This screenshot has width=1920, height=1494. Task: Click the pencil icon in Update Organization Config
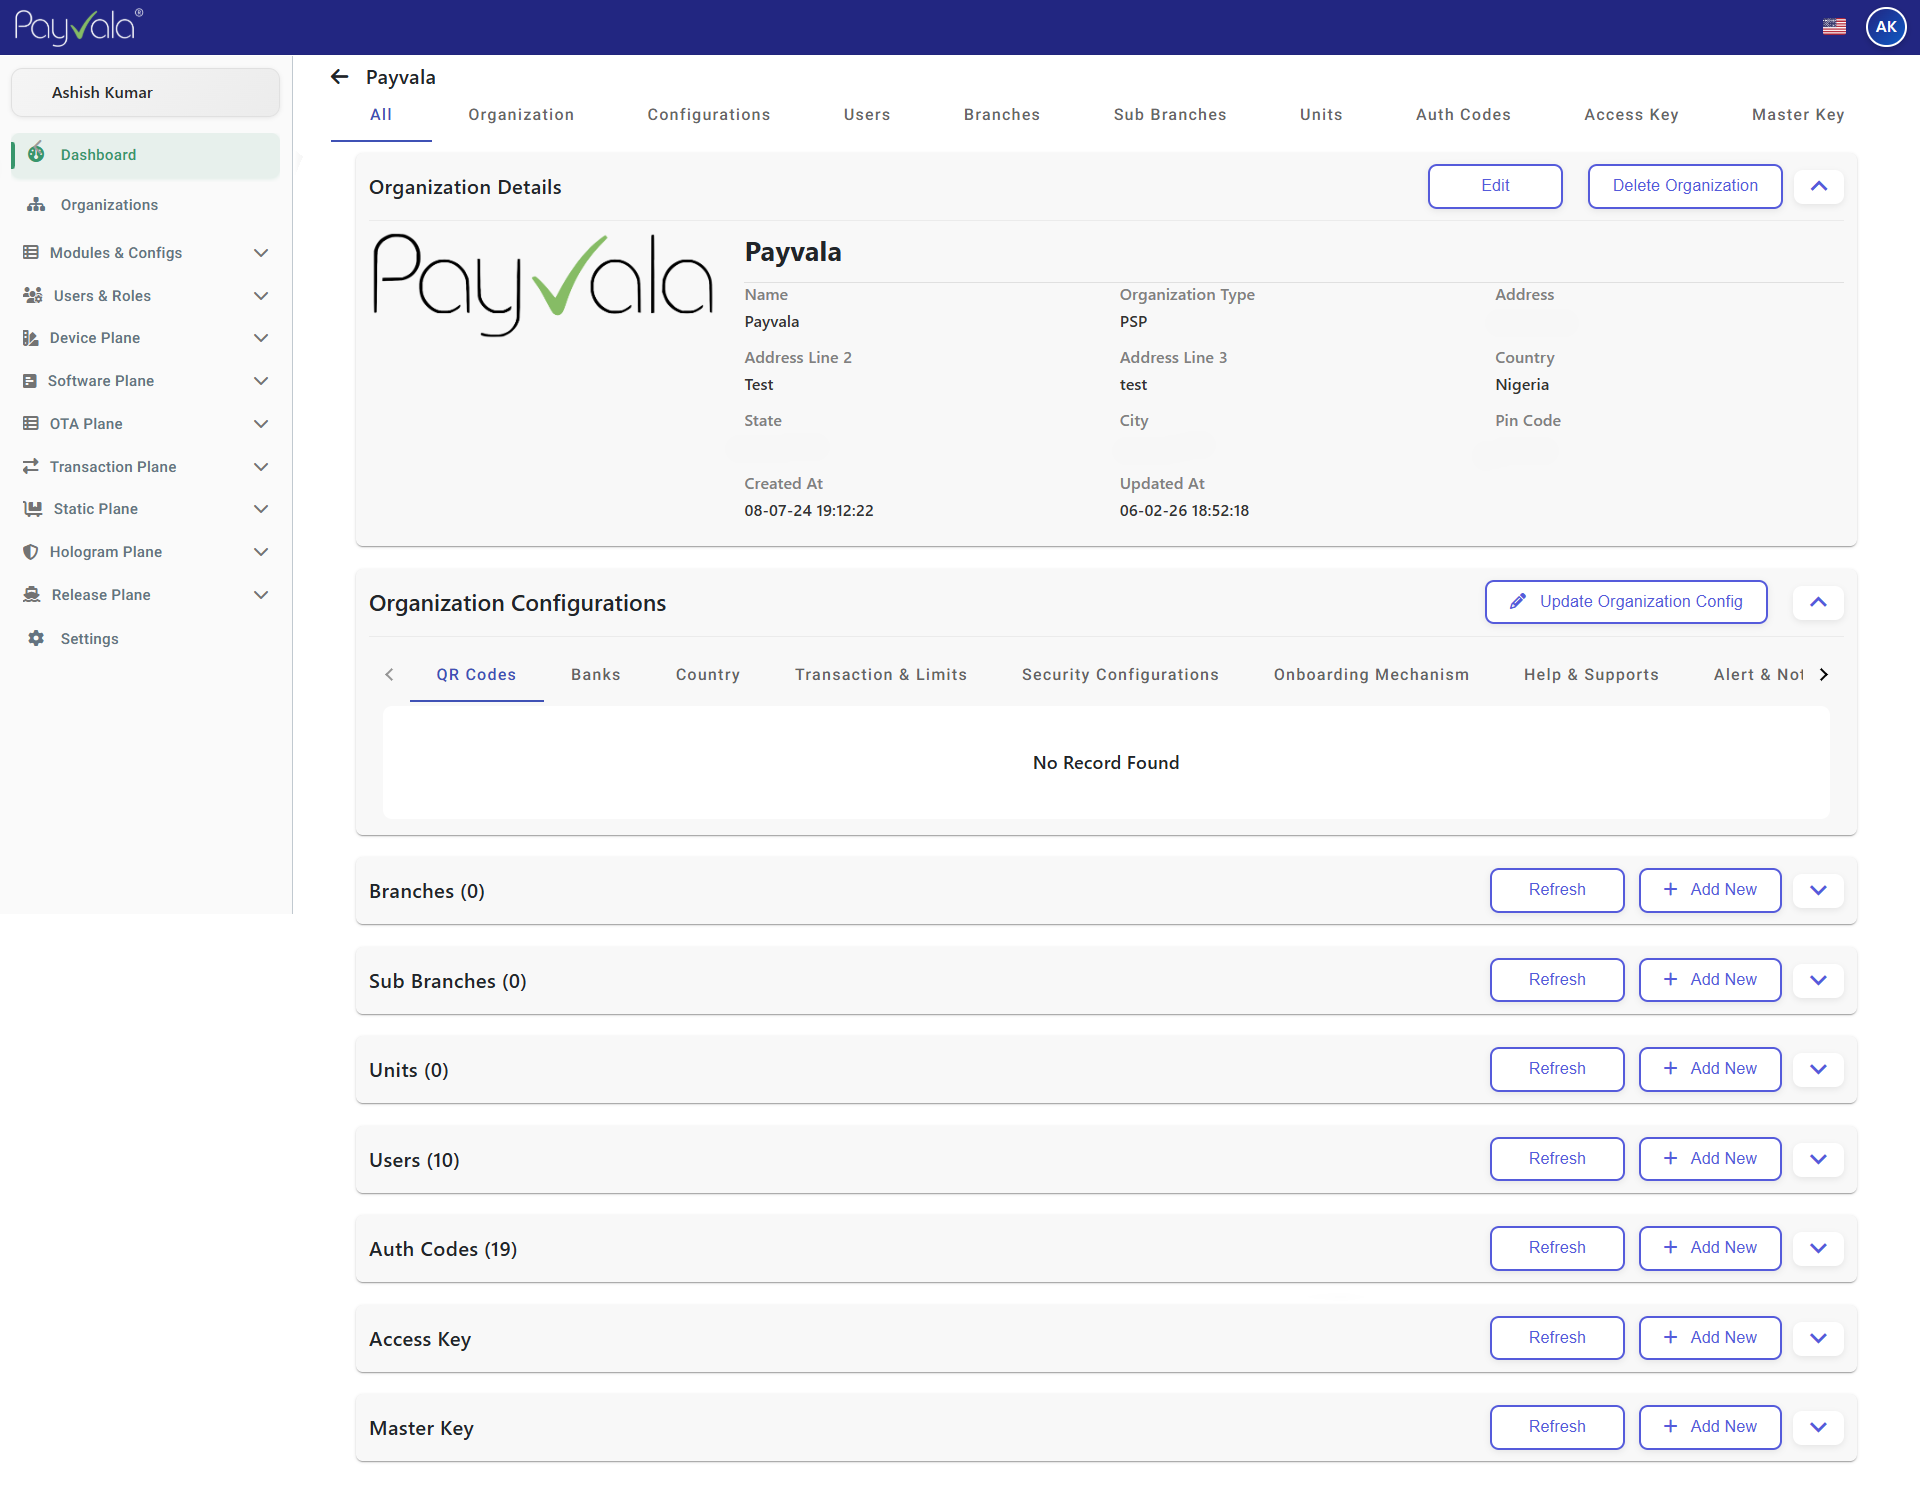coord(1518,601)
